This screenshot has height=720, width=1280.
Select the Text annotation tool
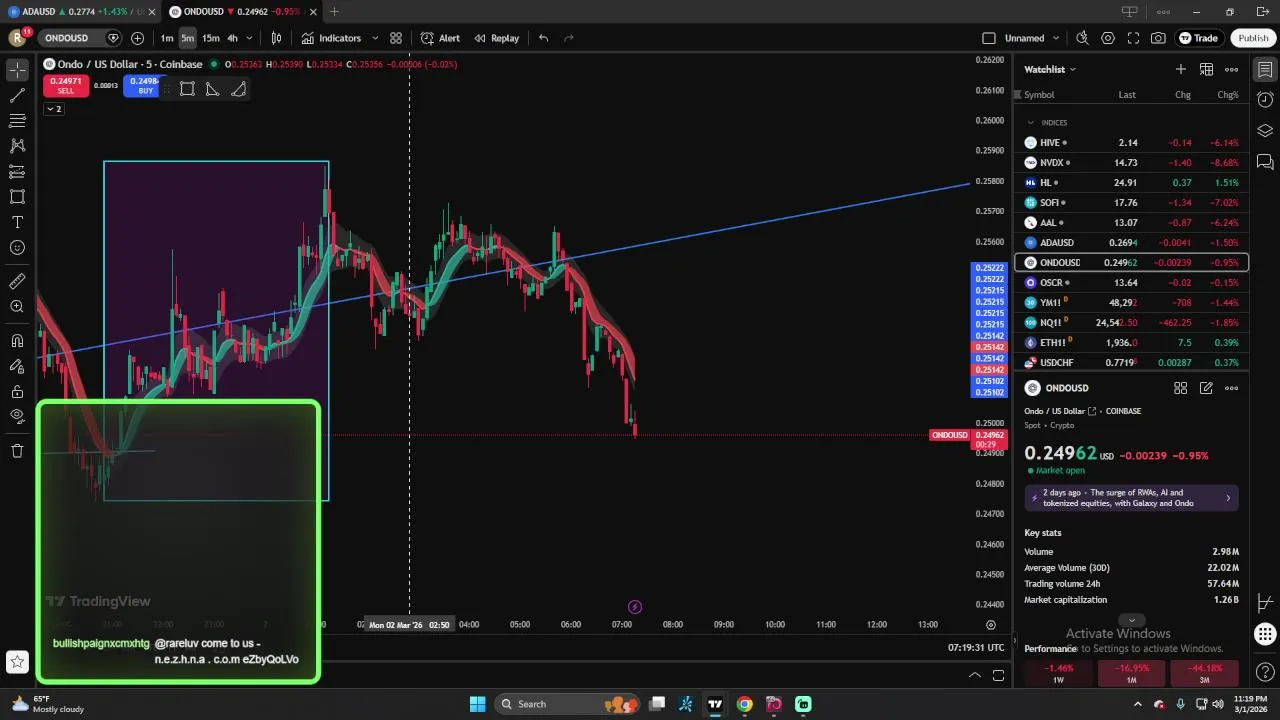tap(17, 222)
